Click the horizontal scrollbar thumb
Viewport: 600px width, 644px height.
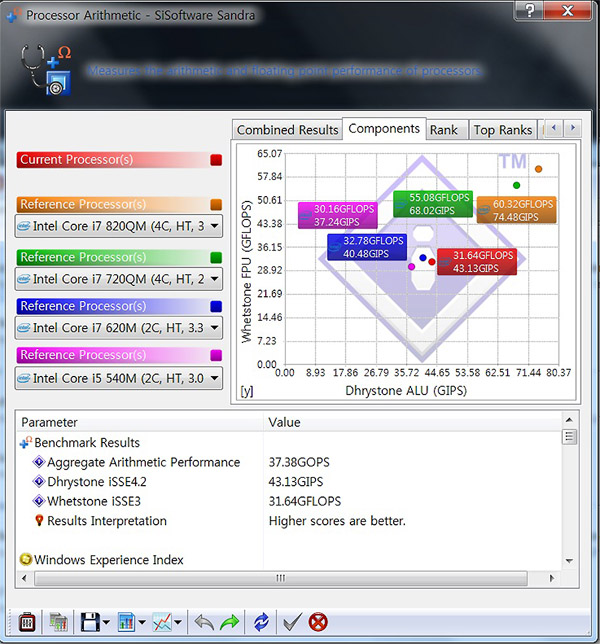281,578
